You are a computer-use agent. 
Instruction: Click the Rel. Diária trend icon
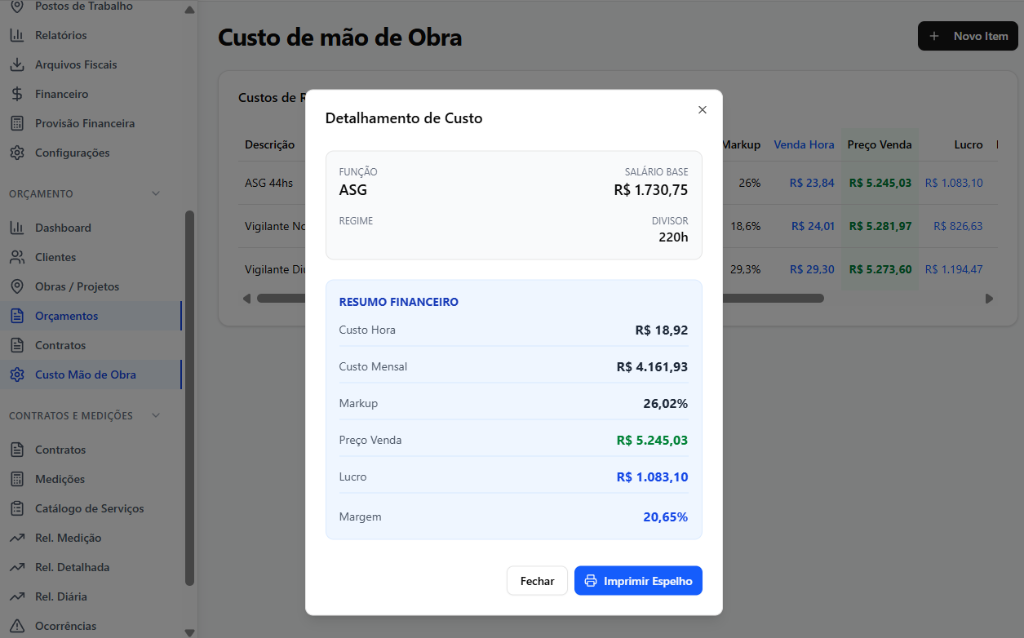pyautogui.click(x=17, y=597)
